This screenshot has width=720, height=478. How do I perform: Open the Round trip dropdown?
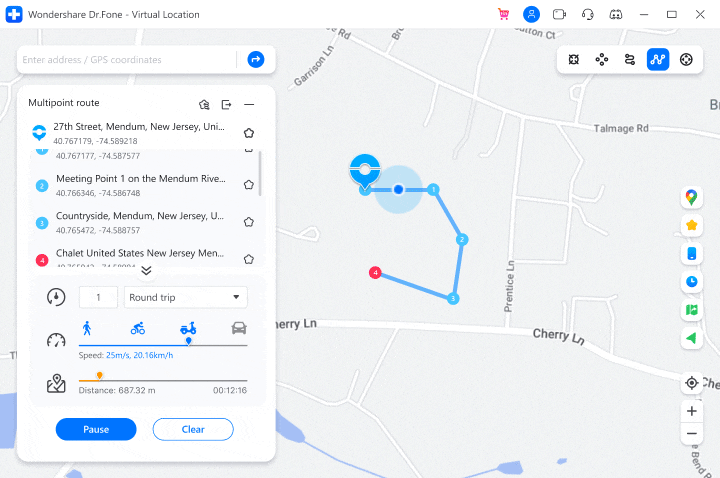[186, 297]
